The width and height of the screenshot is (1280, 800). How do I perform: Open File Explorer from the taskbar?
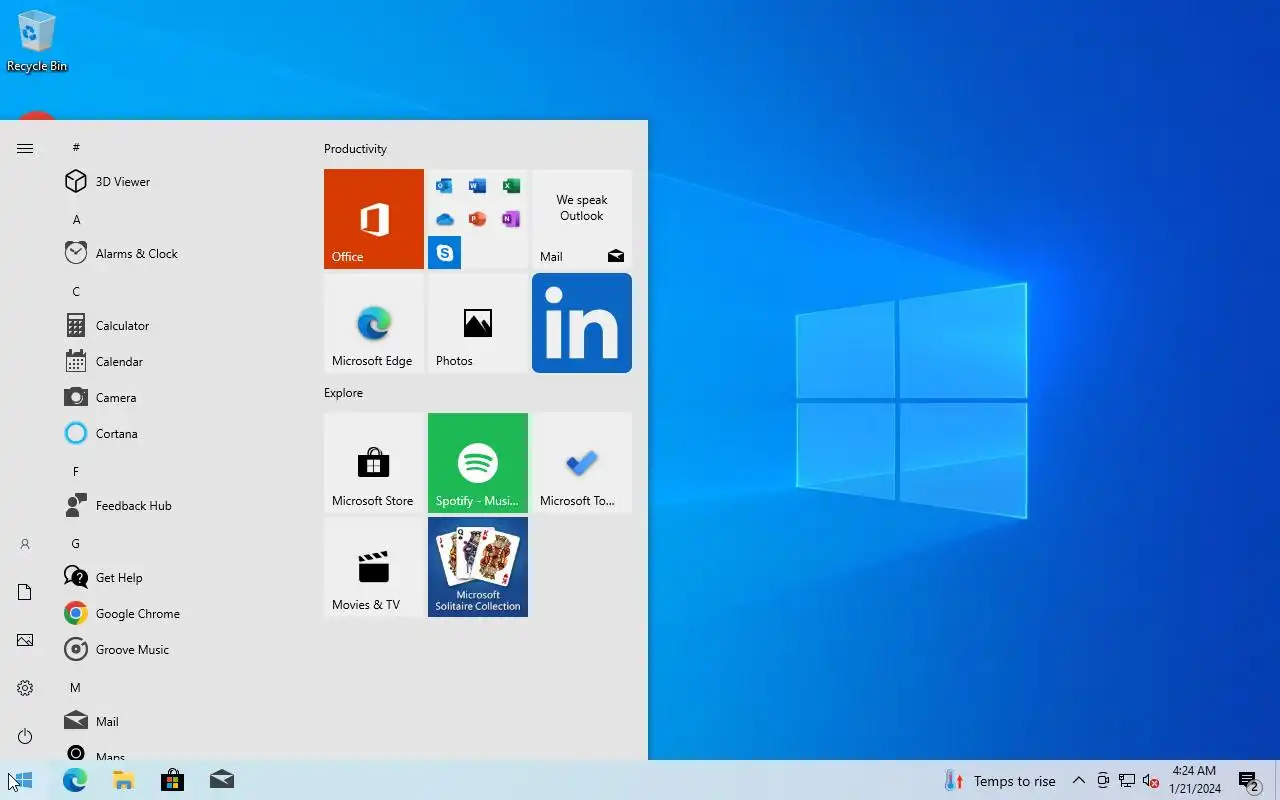pos(123,780)
